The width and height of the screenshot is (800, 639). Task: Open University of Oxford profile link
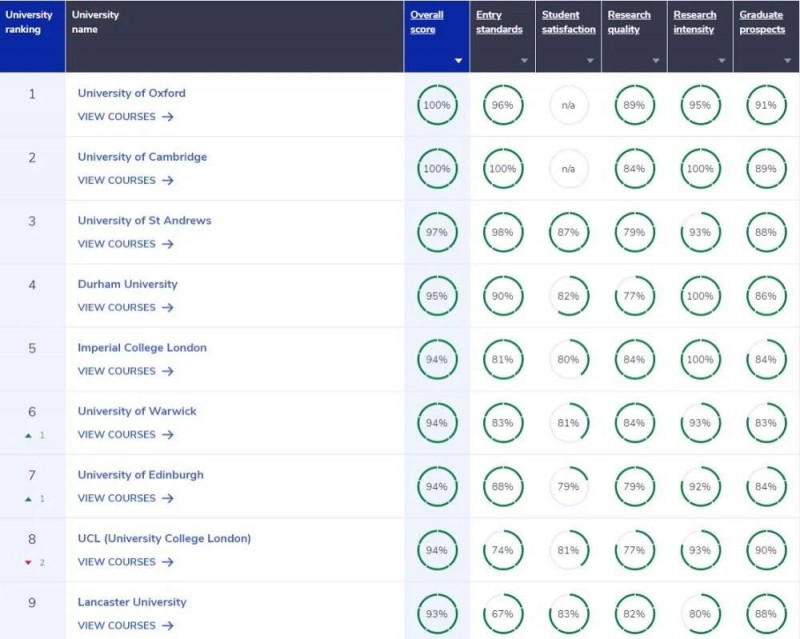[131, 93]
